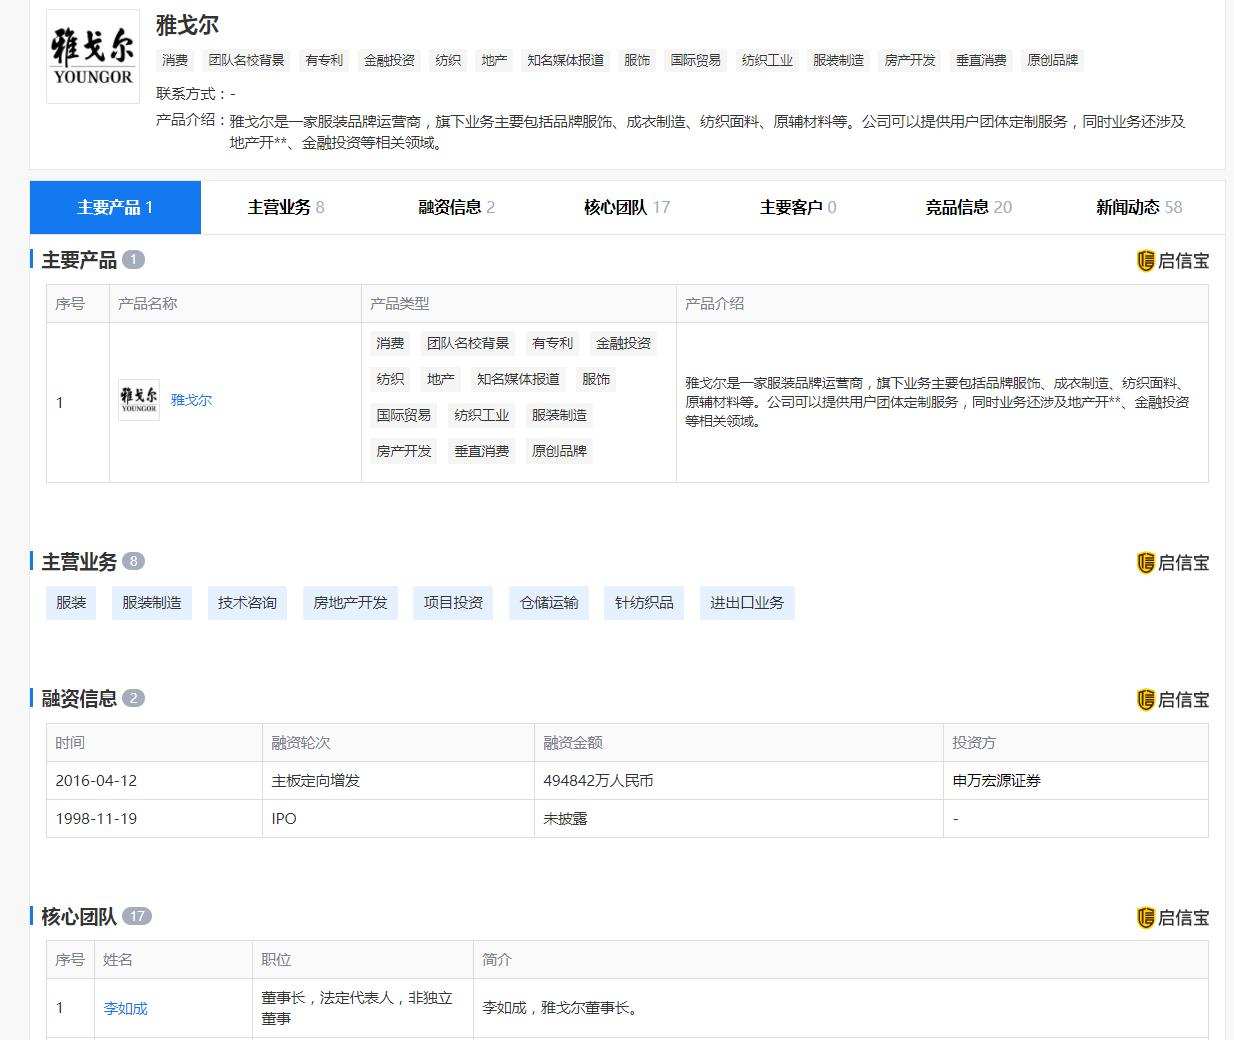This screenshot has width=1234, height=1040.
Task: Click the 启信宝 logo in 融资信息 section
Action: pyautogui.click(x=1173, y=700)
